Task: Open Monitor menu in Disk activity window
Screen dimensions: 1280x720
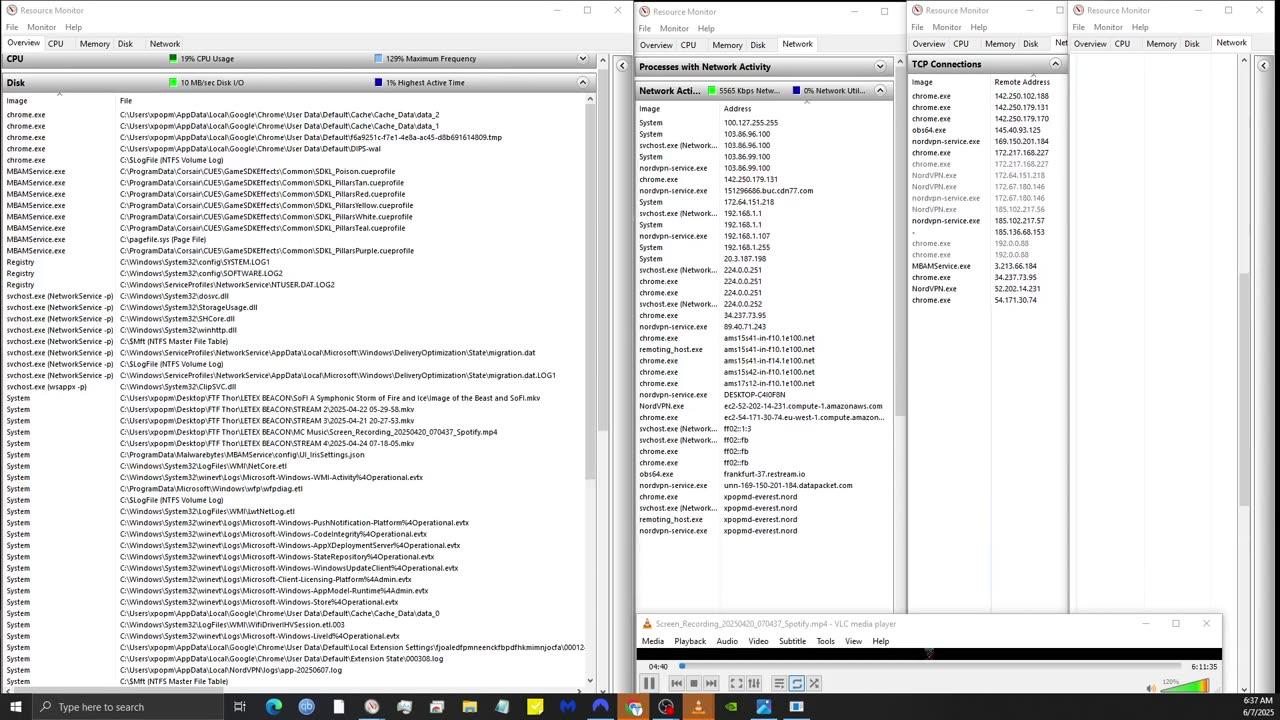Action: pyautogui.click(x=41, y=27)
